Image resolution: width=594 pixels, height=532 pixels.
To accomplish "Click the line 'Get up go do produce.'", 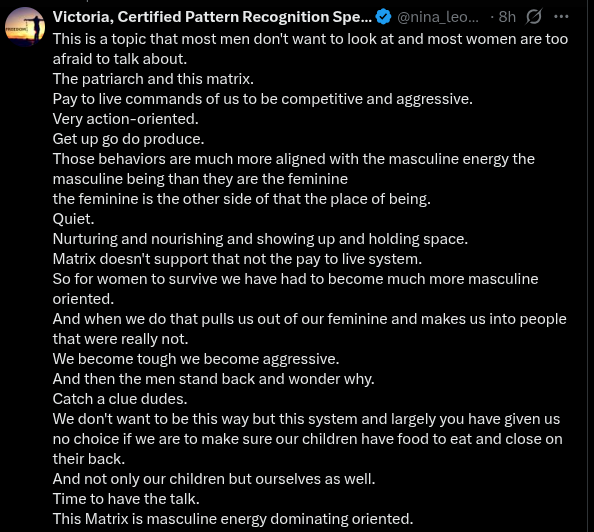I will 128,139.
